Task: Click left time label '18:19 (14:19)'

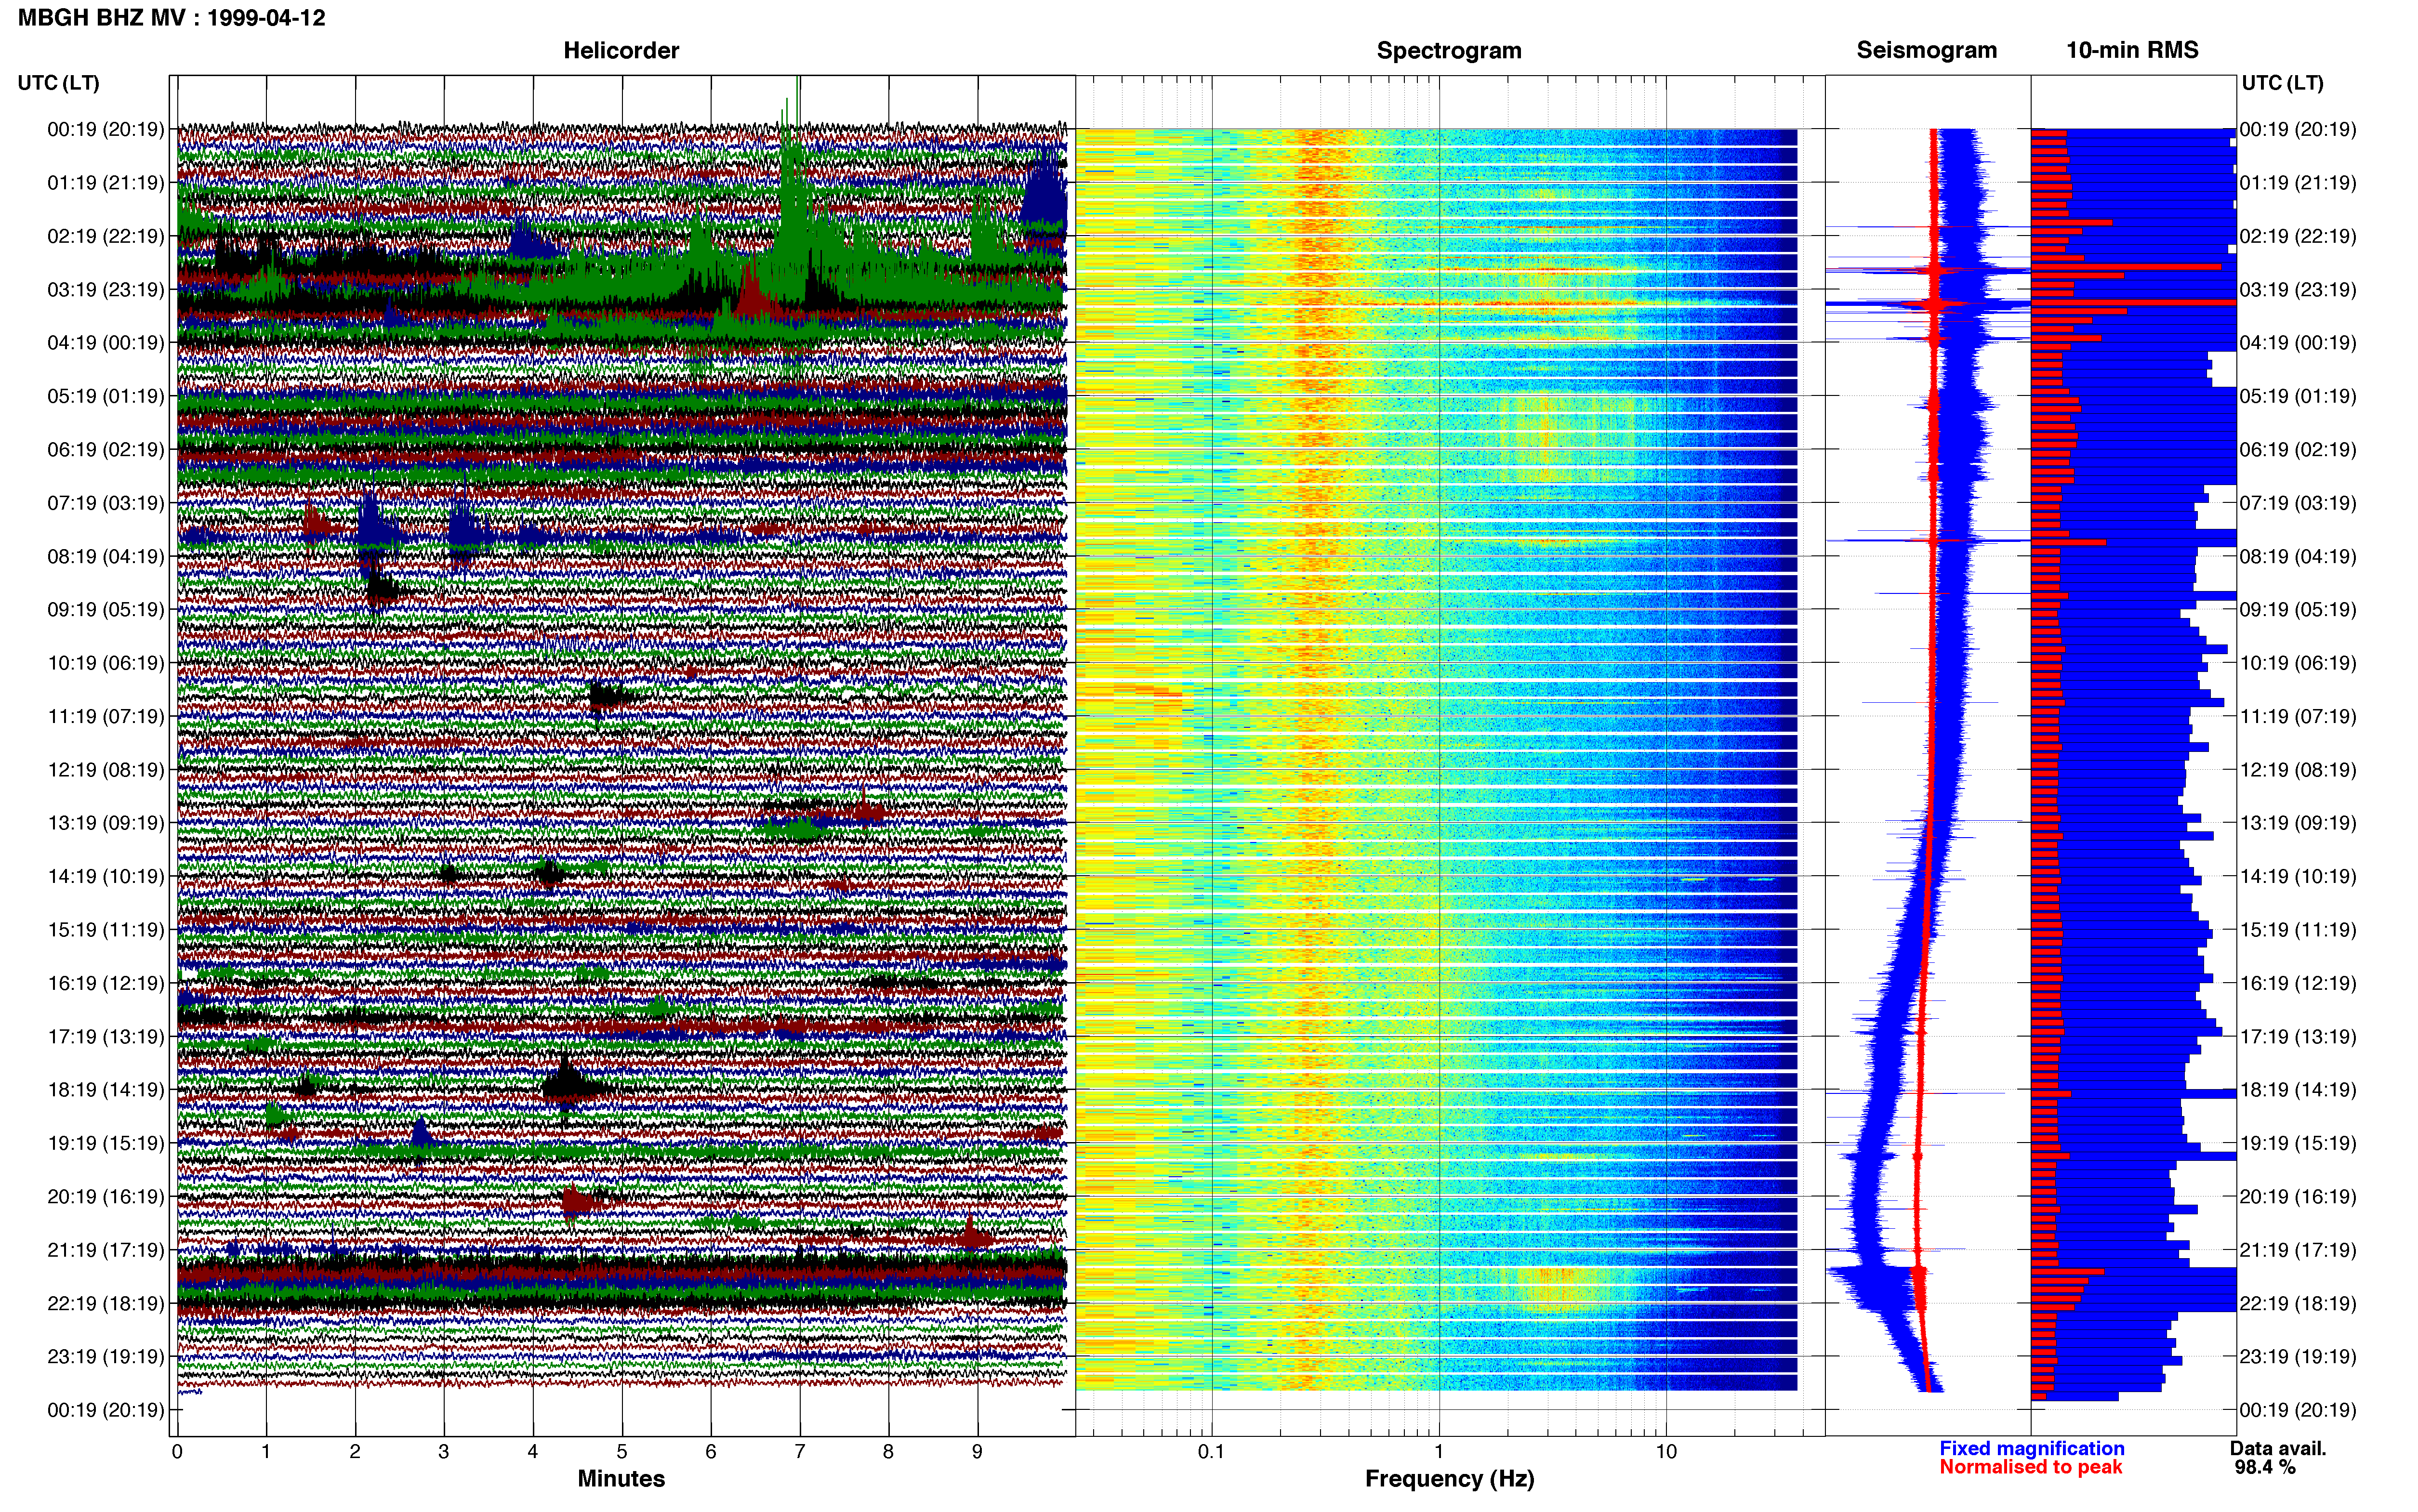Action: pyautogui.click(x=106, y=1090)
